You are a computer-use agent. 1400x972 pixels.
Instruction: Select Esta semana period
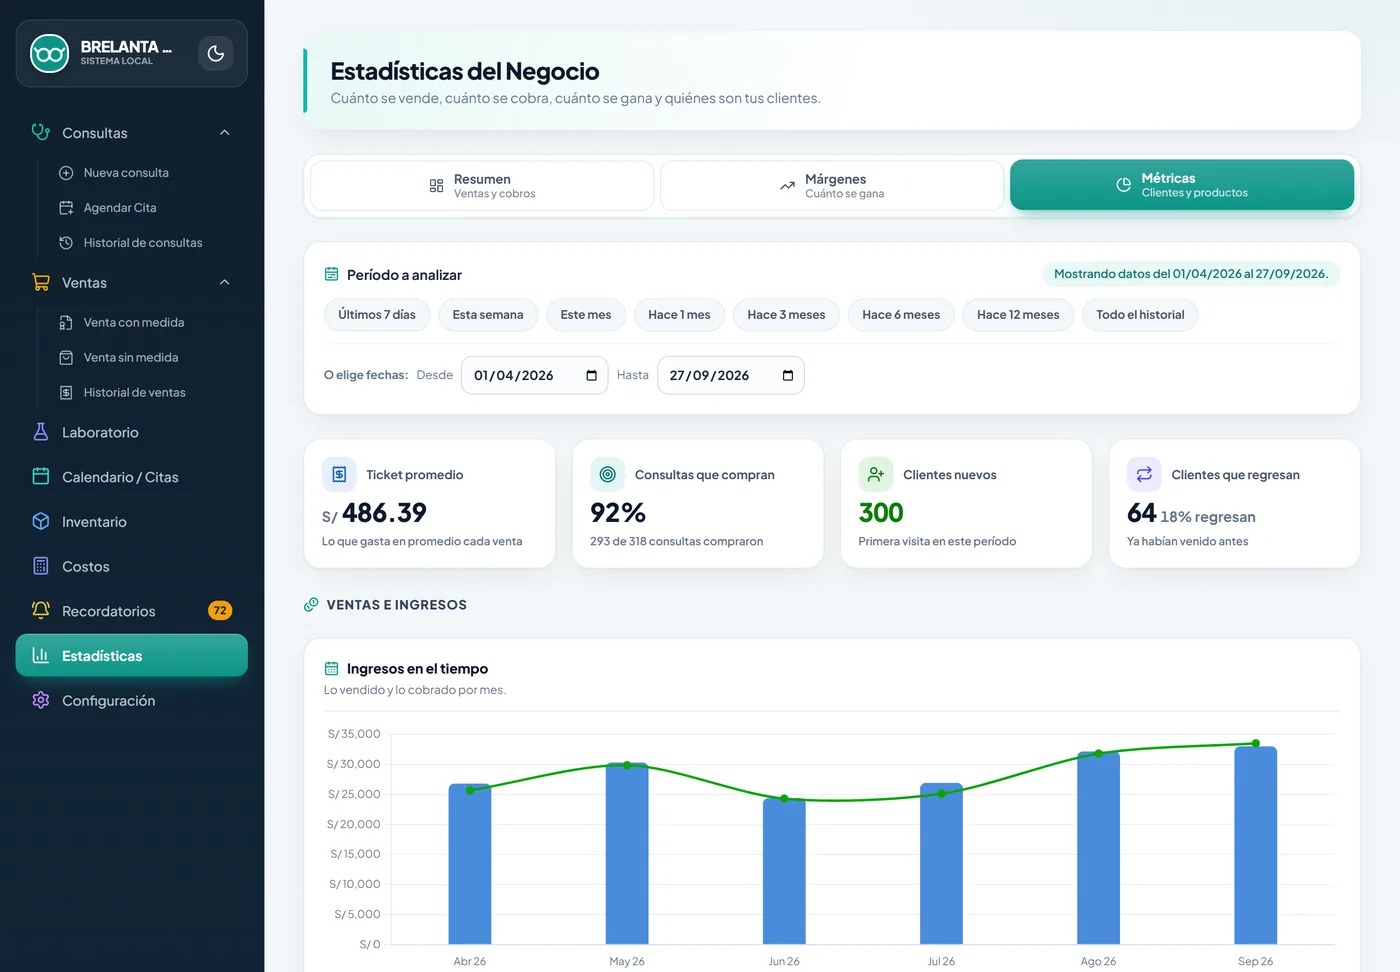488,315
